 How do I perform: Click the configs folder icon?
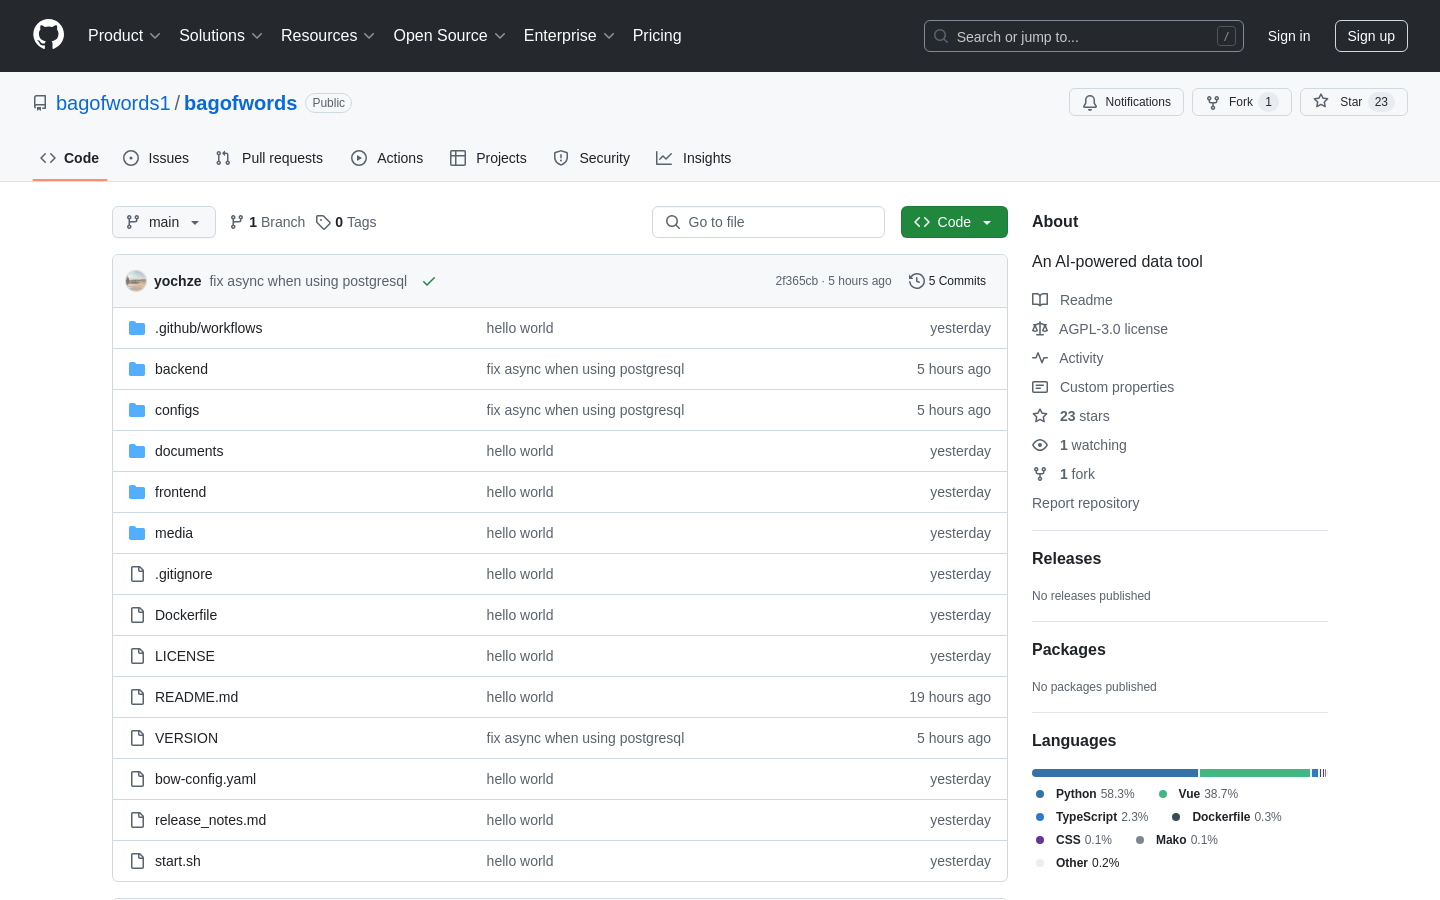137,410
